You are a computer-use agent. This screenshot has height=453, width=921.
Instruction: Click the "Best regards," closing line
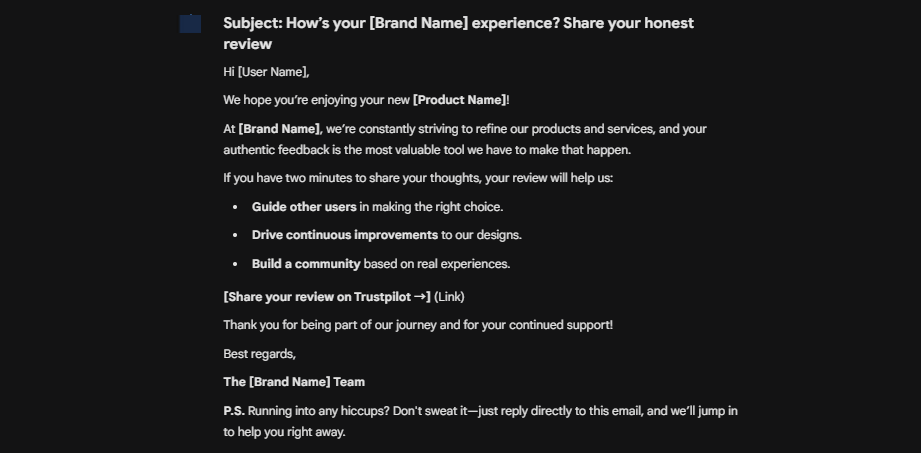(260, 354)
